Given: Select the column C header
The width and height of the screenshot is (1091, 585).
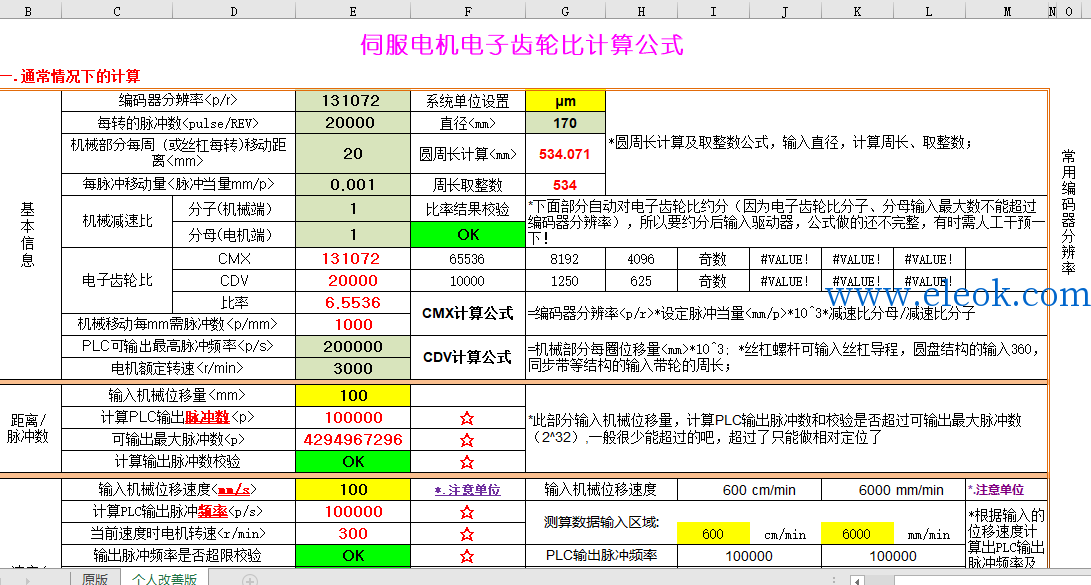Looking at the screenshot, I should (117, 11).
